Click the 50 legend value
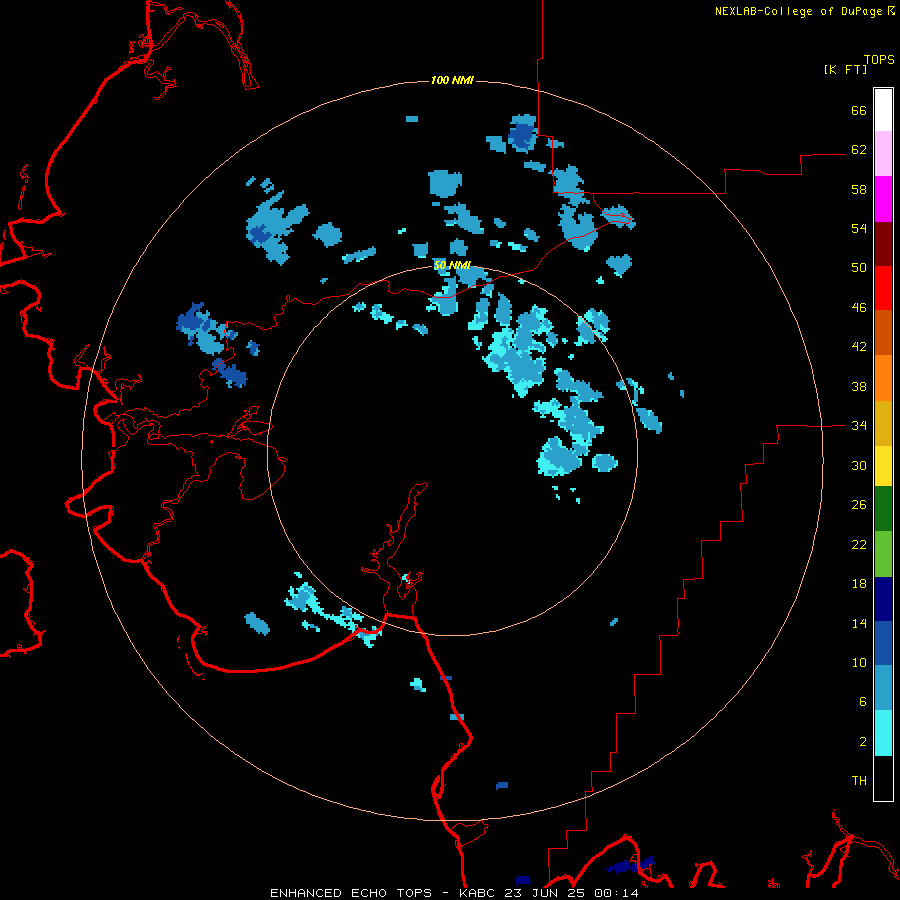This screenshot has width=900, height=900. tap(859, 268)
